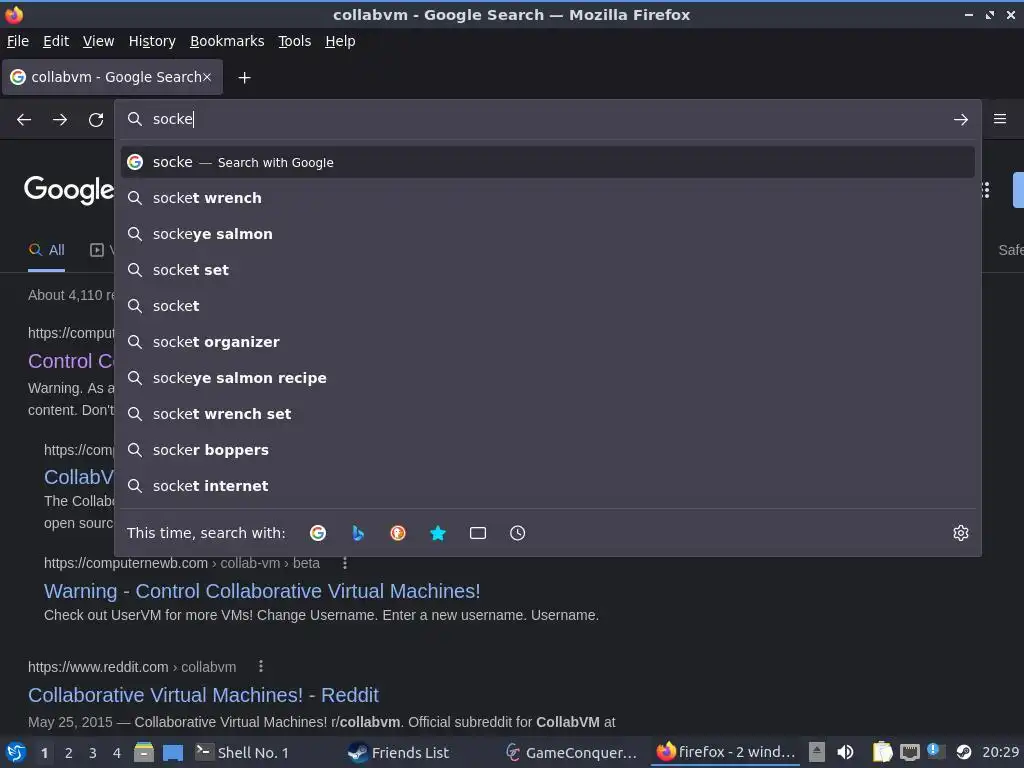Image resolution: width=1024 pixels, height=768 pixels.
Task: Search this time with DuckDuckGo icon
Action: pos(398,533)
